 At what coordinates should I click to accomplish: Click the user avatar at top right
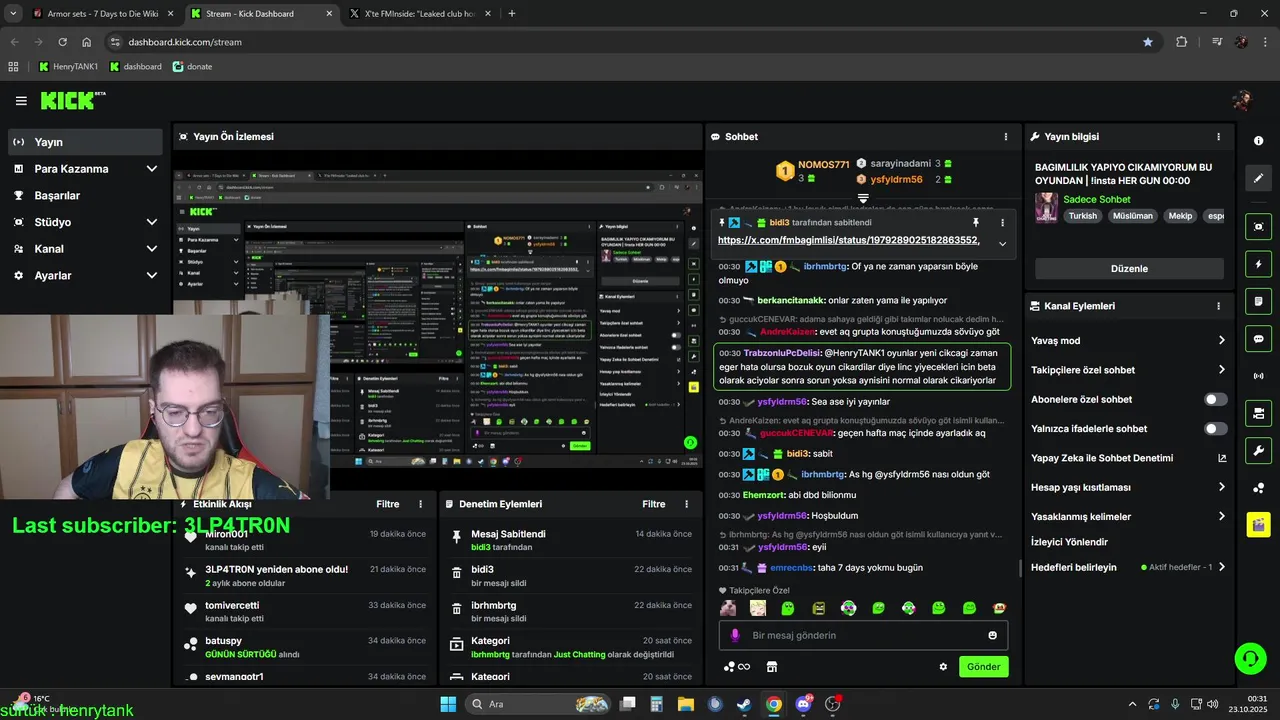[1242, 100]
